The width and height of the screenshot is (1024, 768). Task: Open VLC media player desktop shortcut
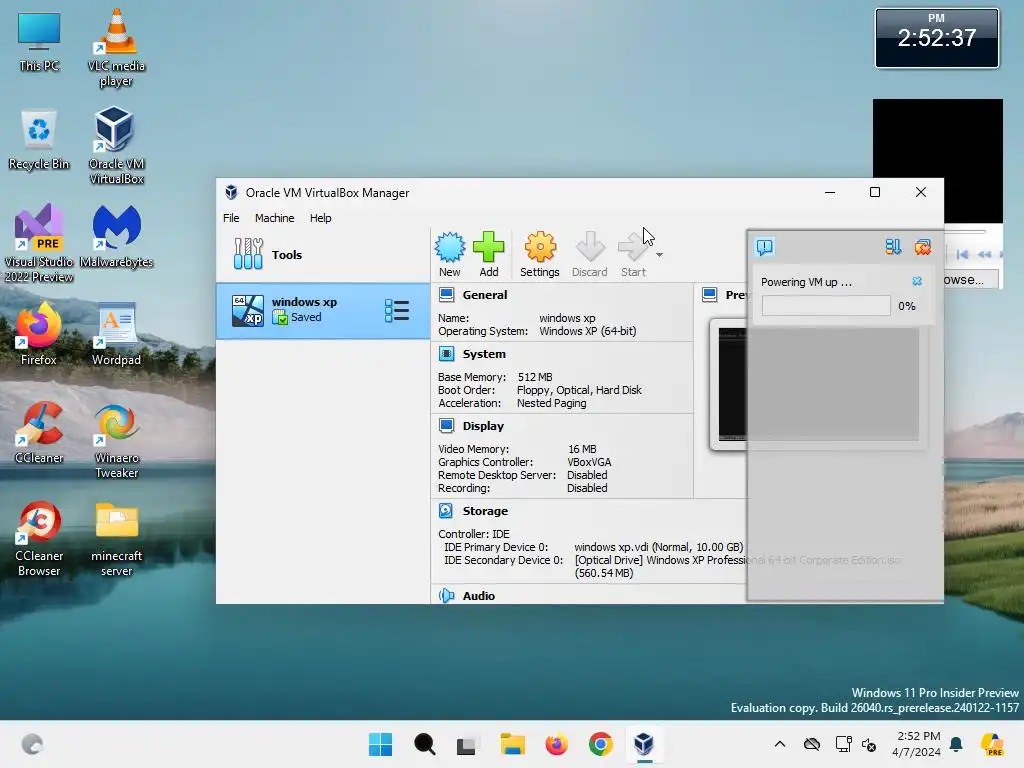tap(116, 48)
